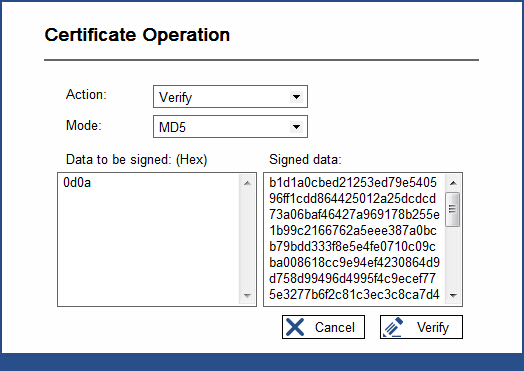Image resolution: width=524 pixels, height=371 pixels.
Task: Click the line b79bdd333f8e5e4fe0710c09c
Action: (352, 247)
